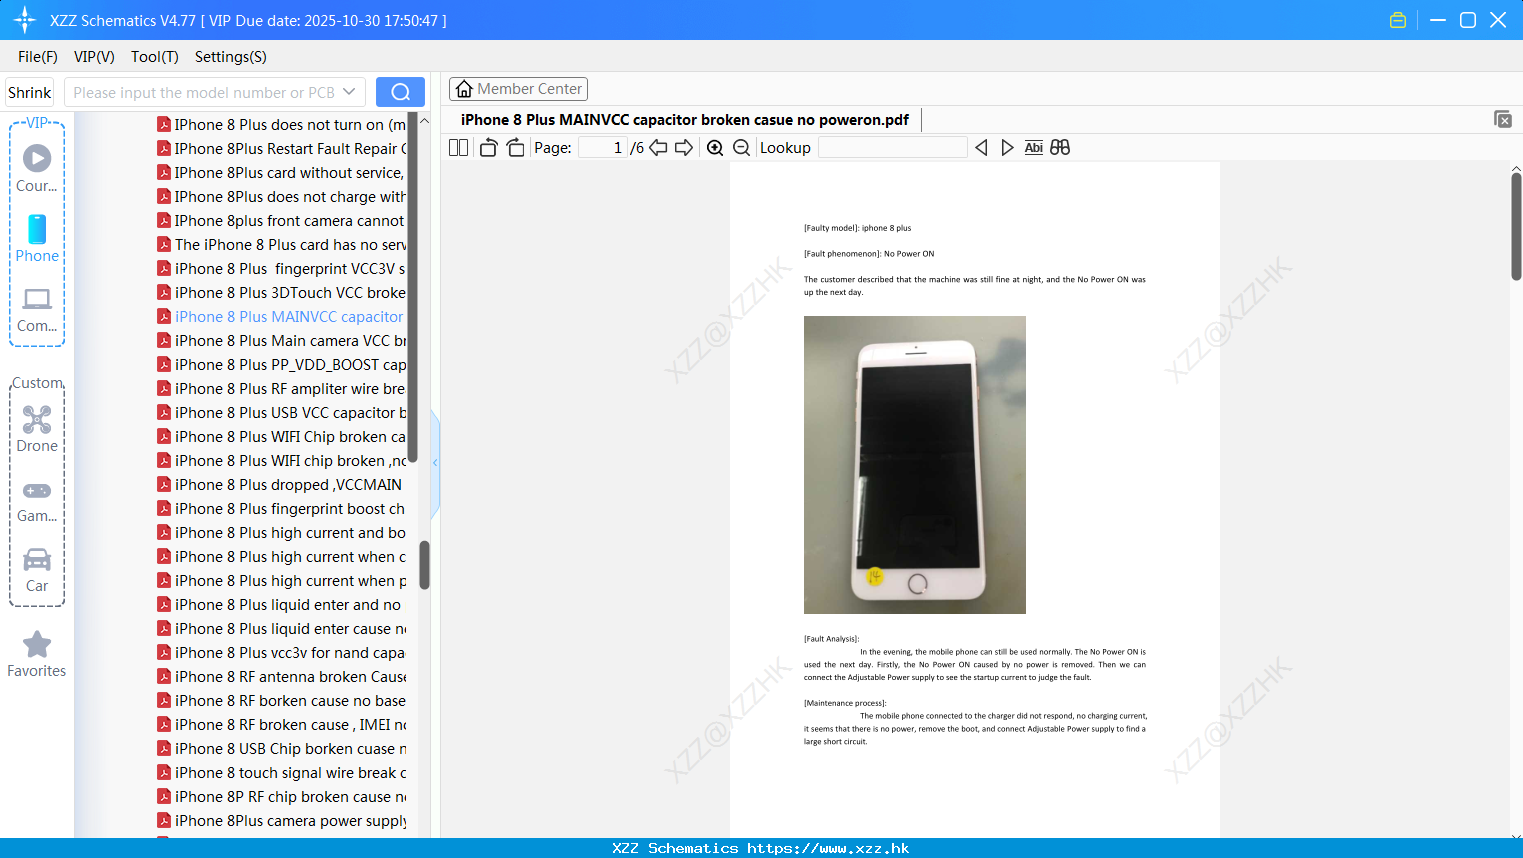Click the Lookup text field
The image size is (1523, 858).
(x=892, y=148)
